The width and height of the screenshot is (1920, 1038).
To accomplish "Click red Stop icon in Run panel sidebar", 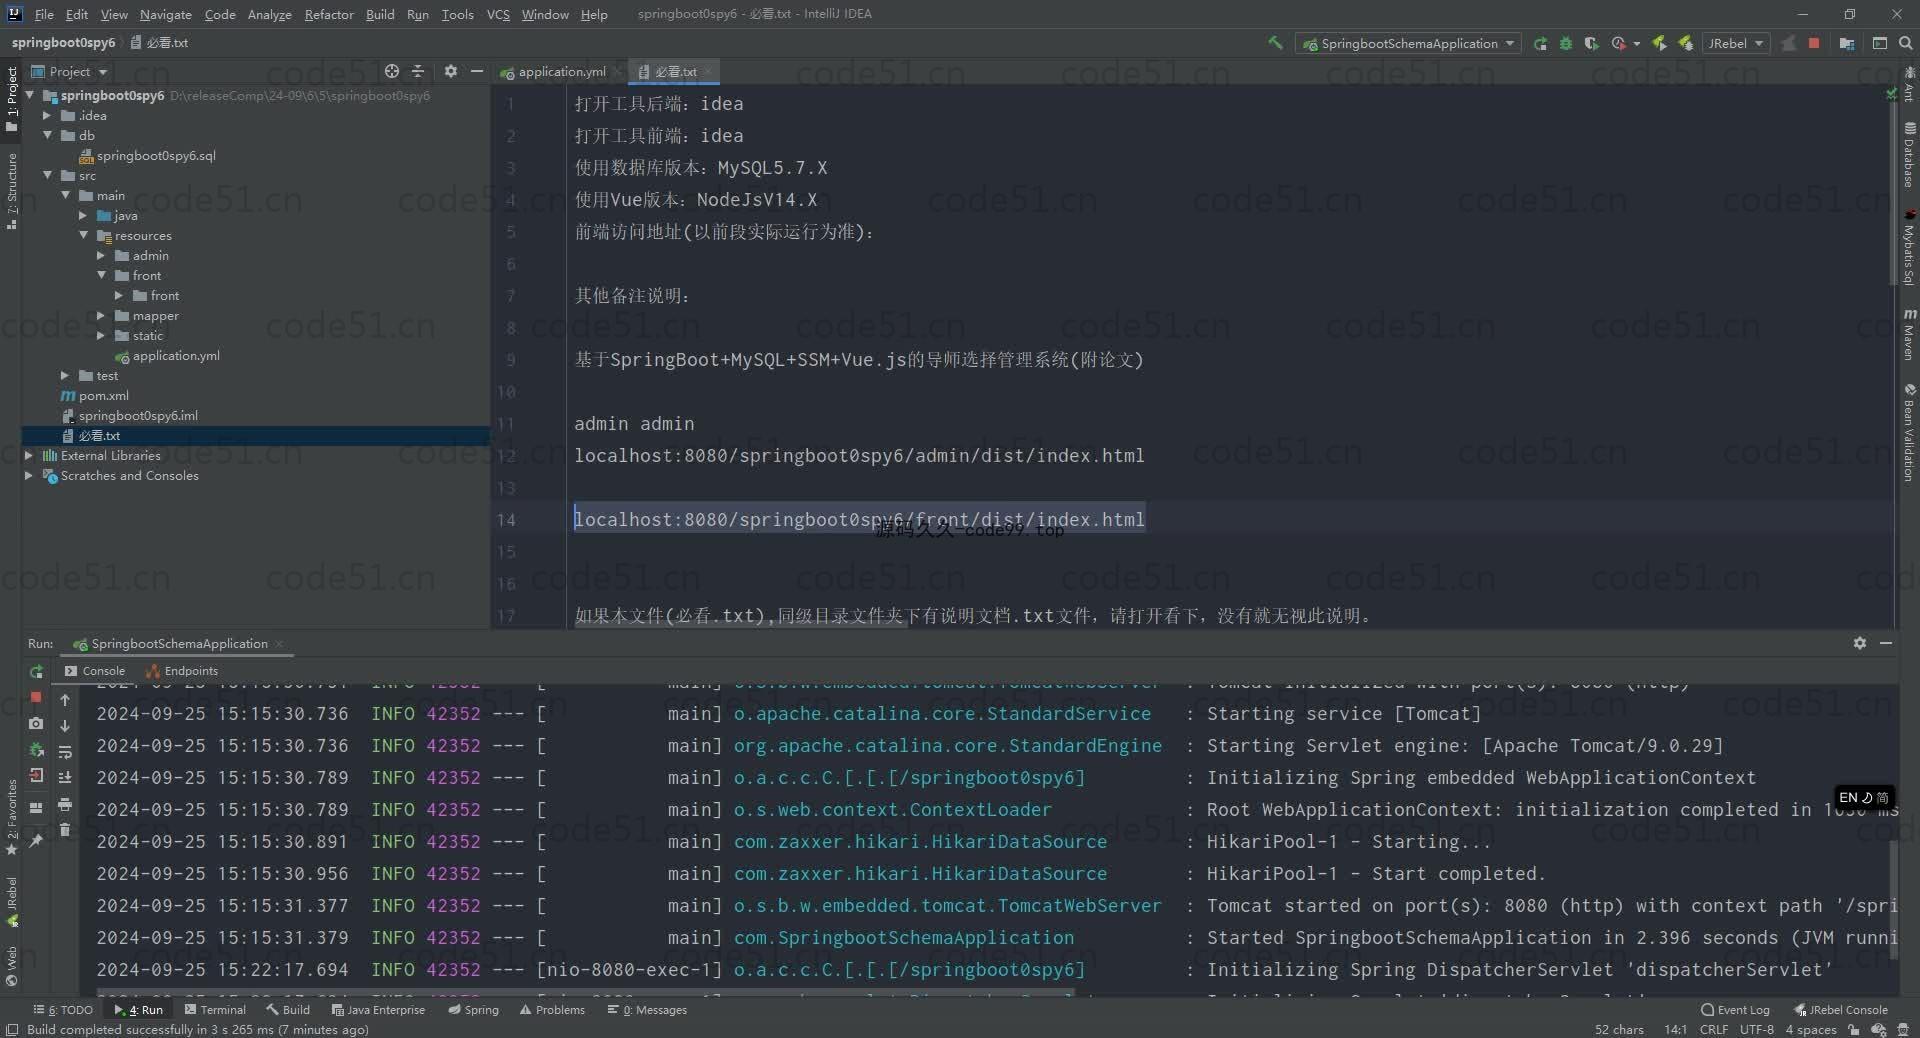I will (x=36, y=697).
